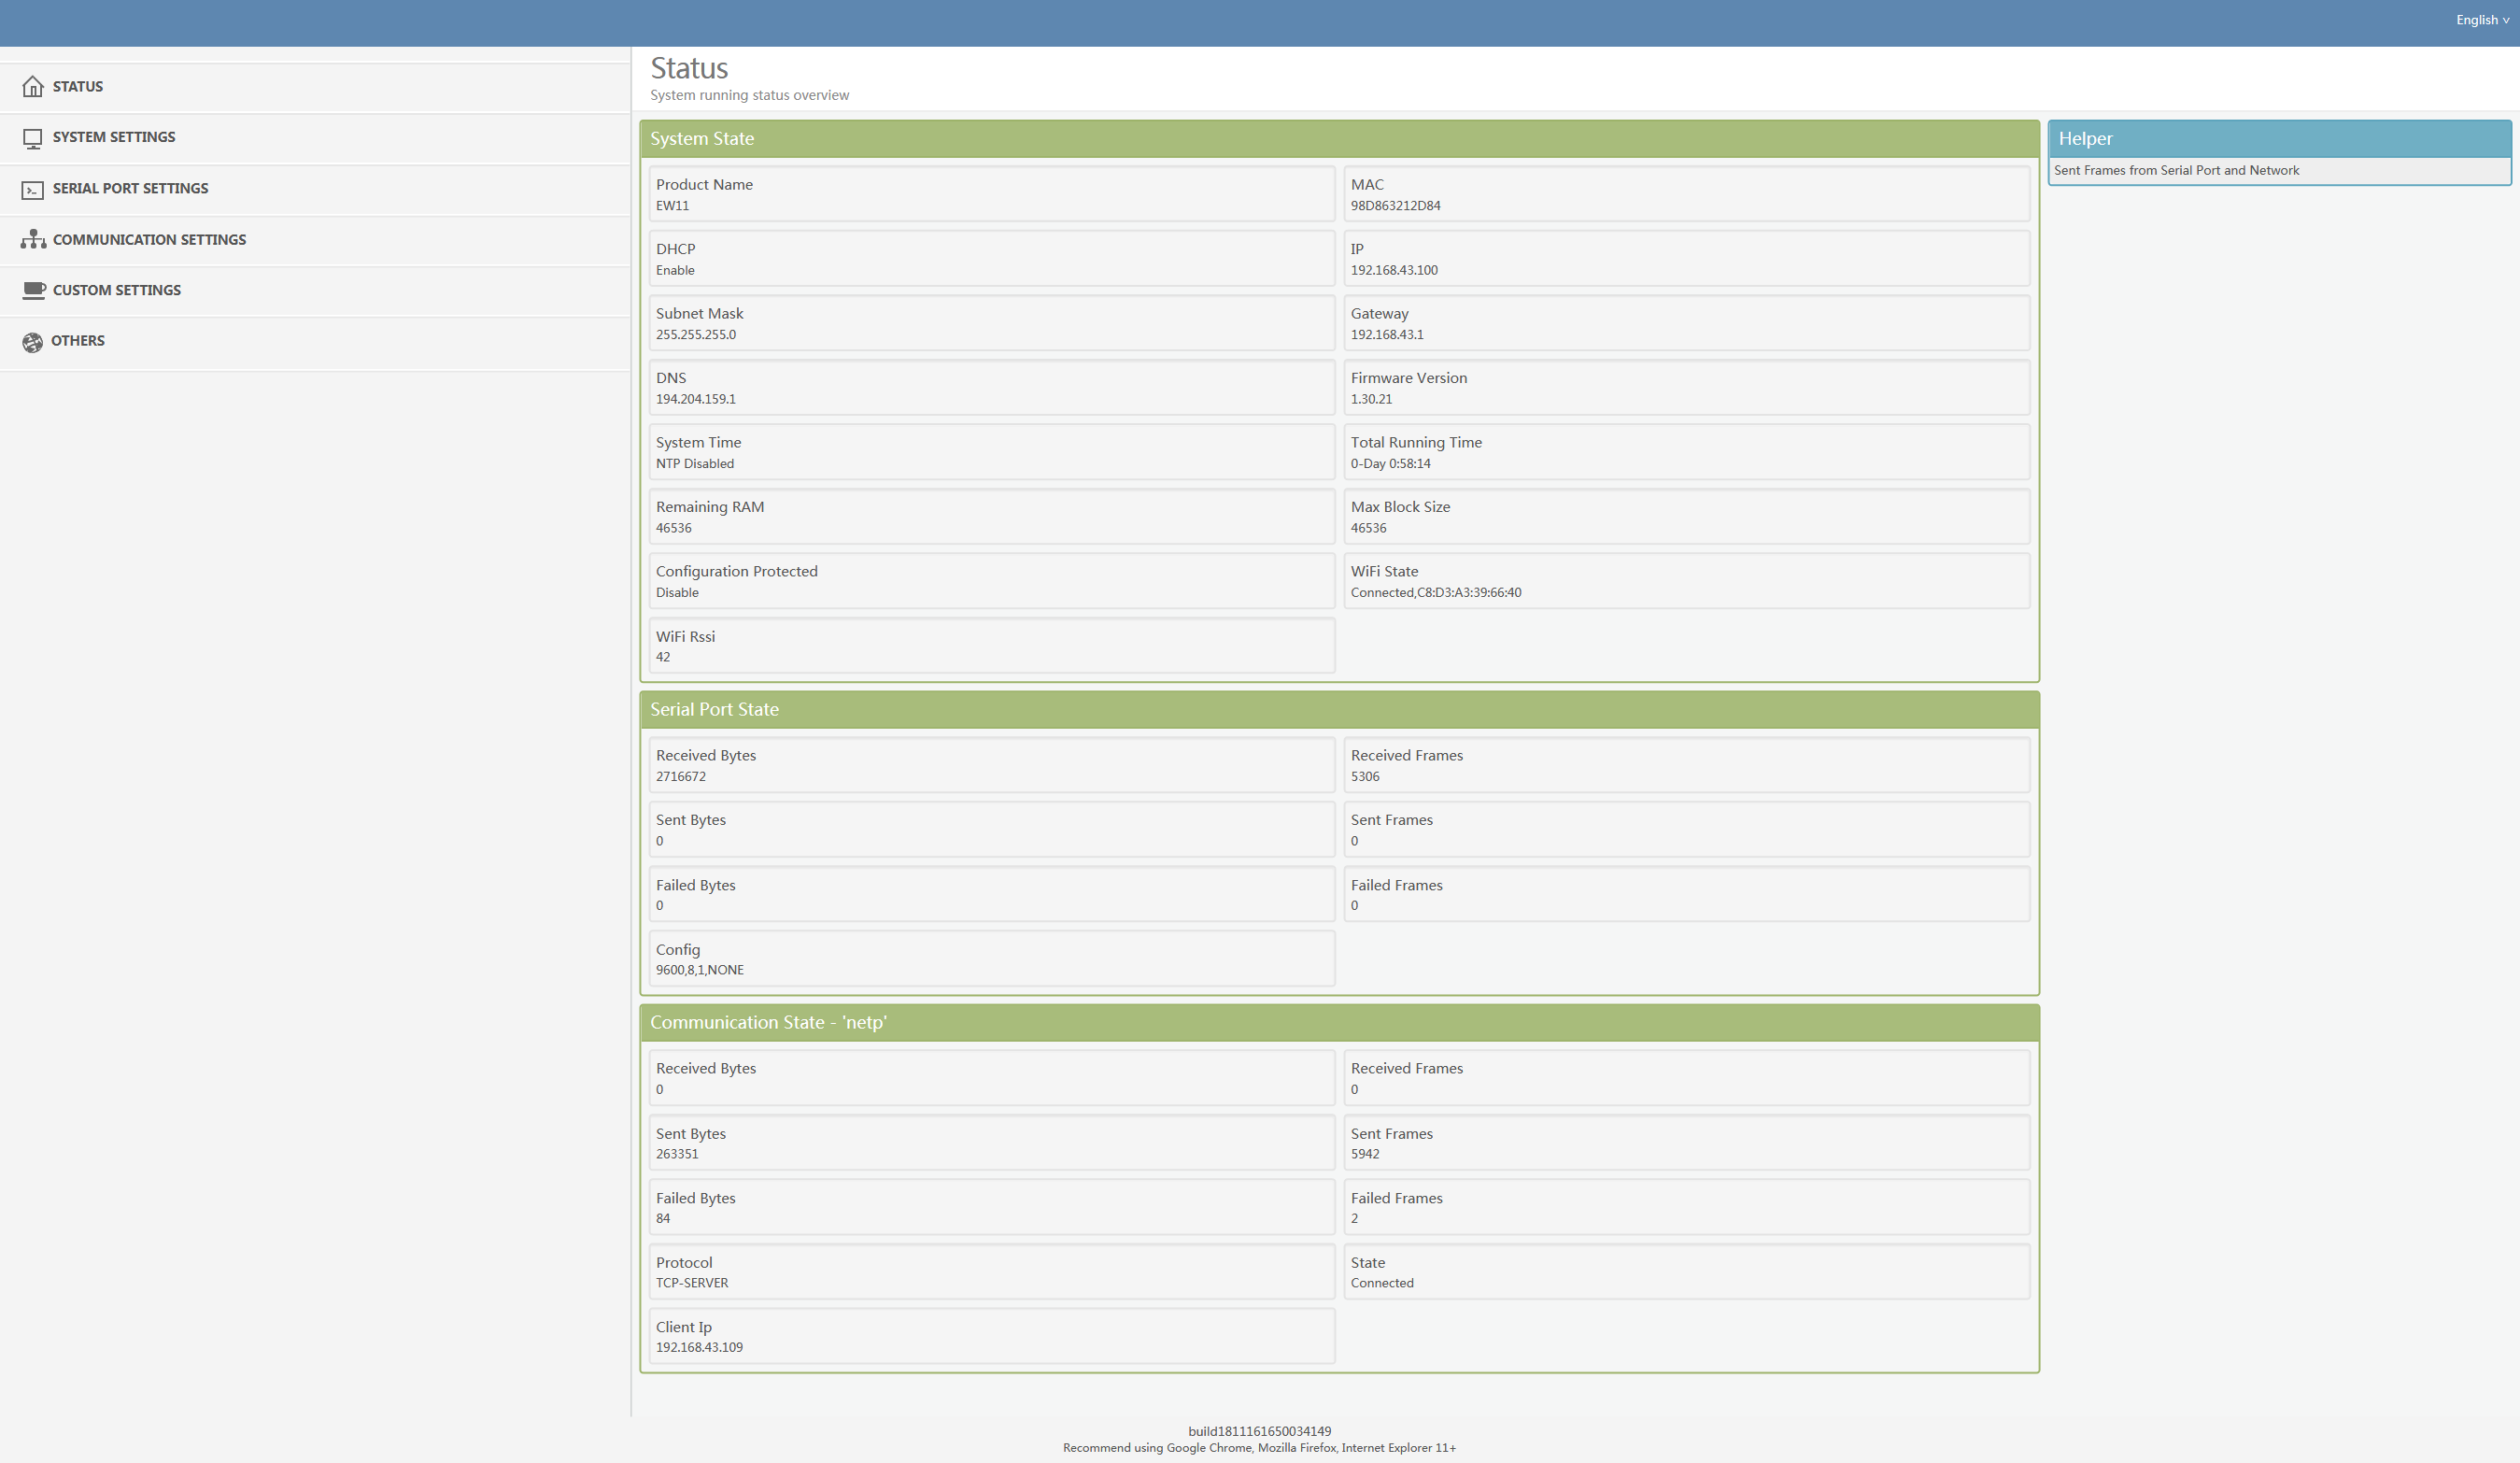Image resolution: width=2520 pixels, height=1463 pixels.
Task: Click Helper text about Sent Frames
Action: 2176,171
